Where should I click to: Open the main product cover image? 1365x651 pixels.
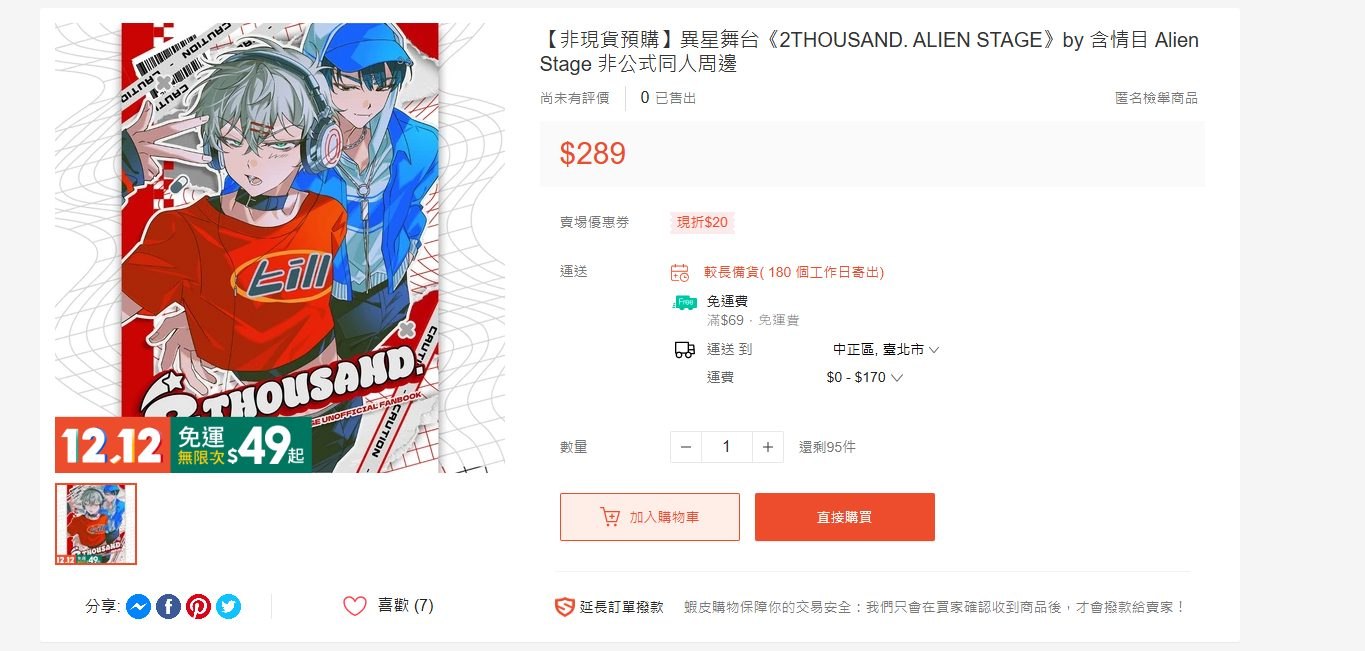280,247
